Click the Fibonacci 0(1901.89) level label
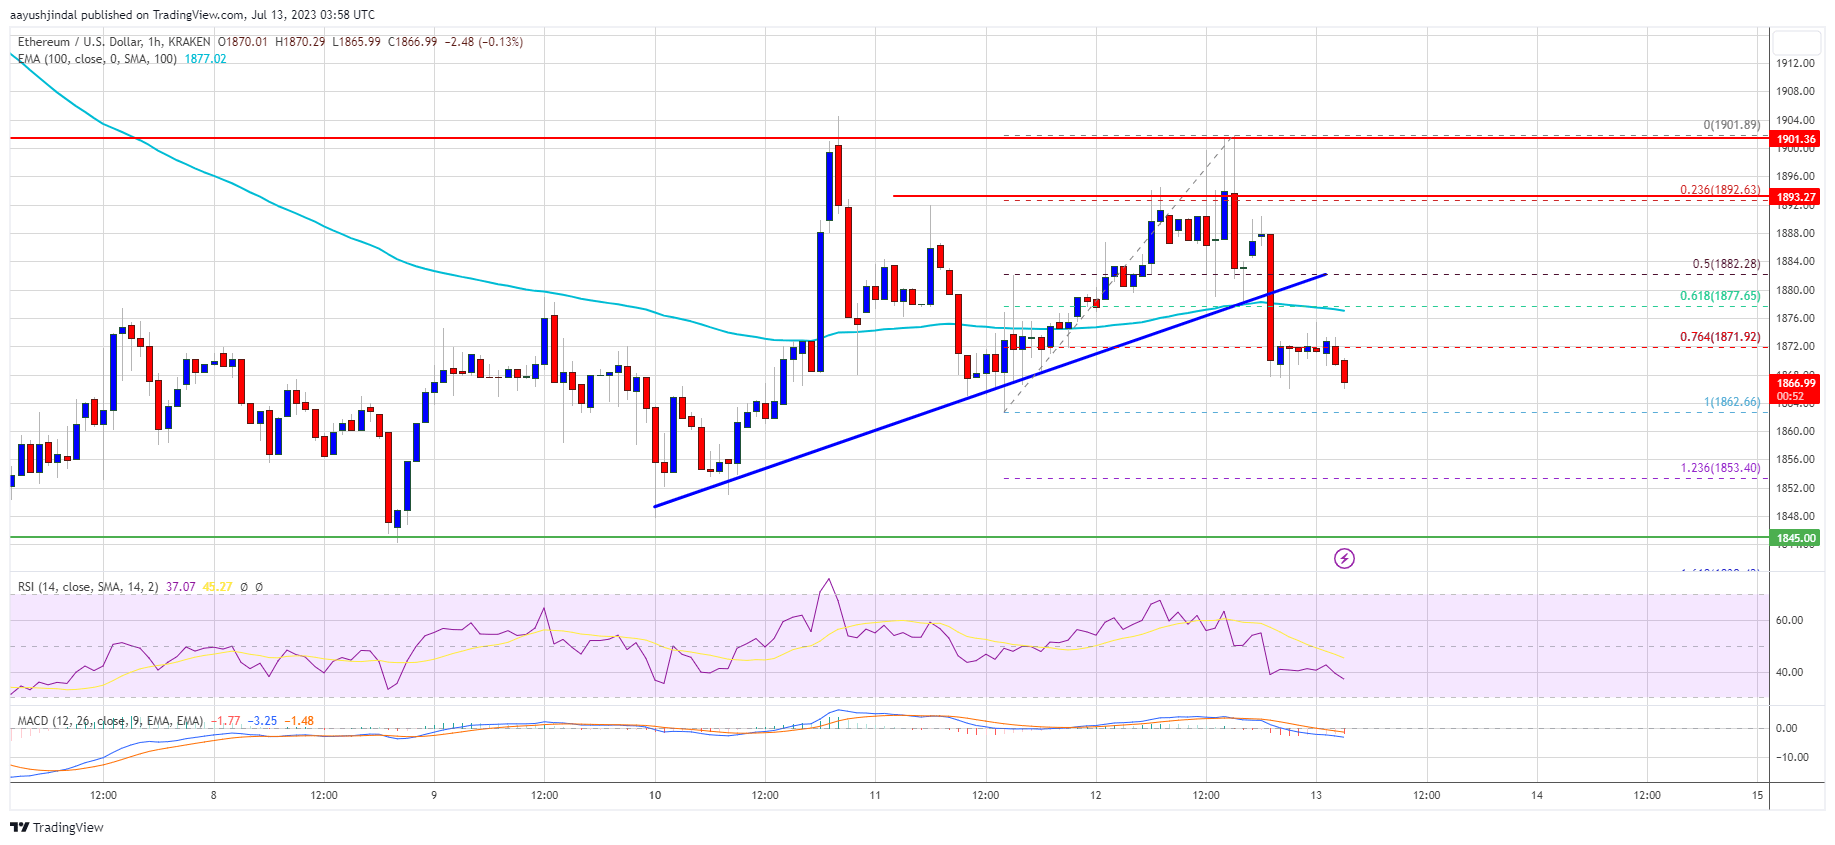This screenshot has width=1835, height=845. tap(1732, 125)
